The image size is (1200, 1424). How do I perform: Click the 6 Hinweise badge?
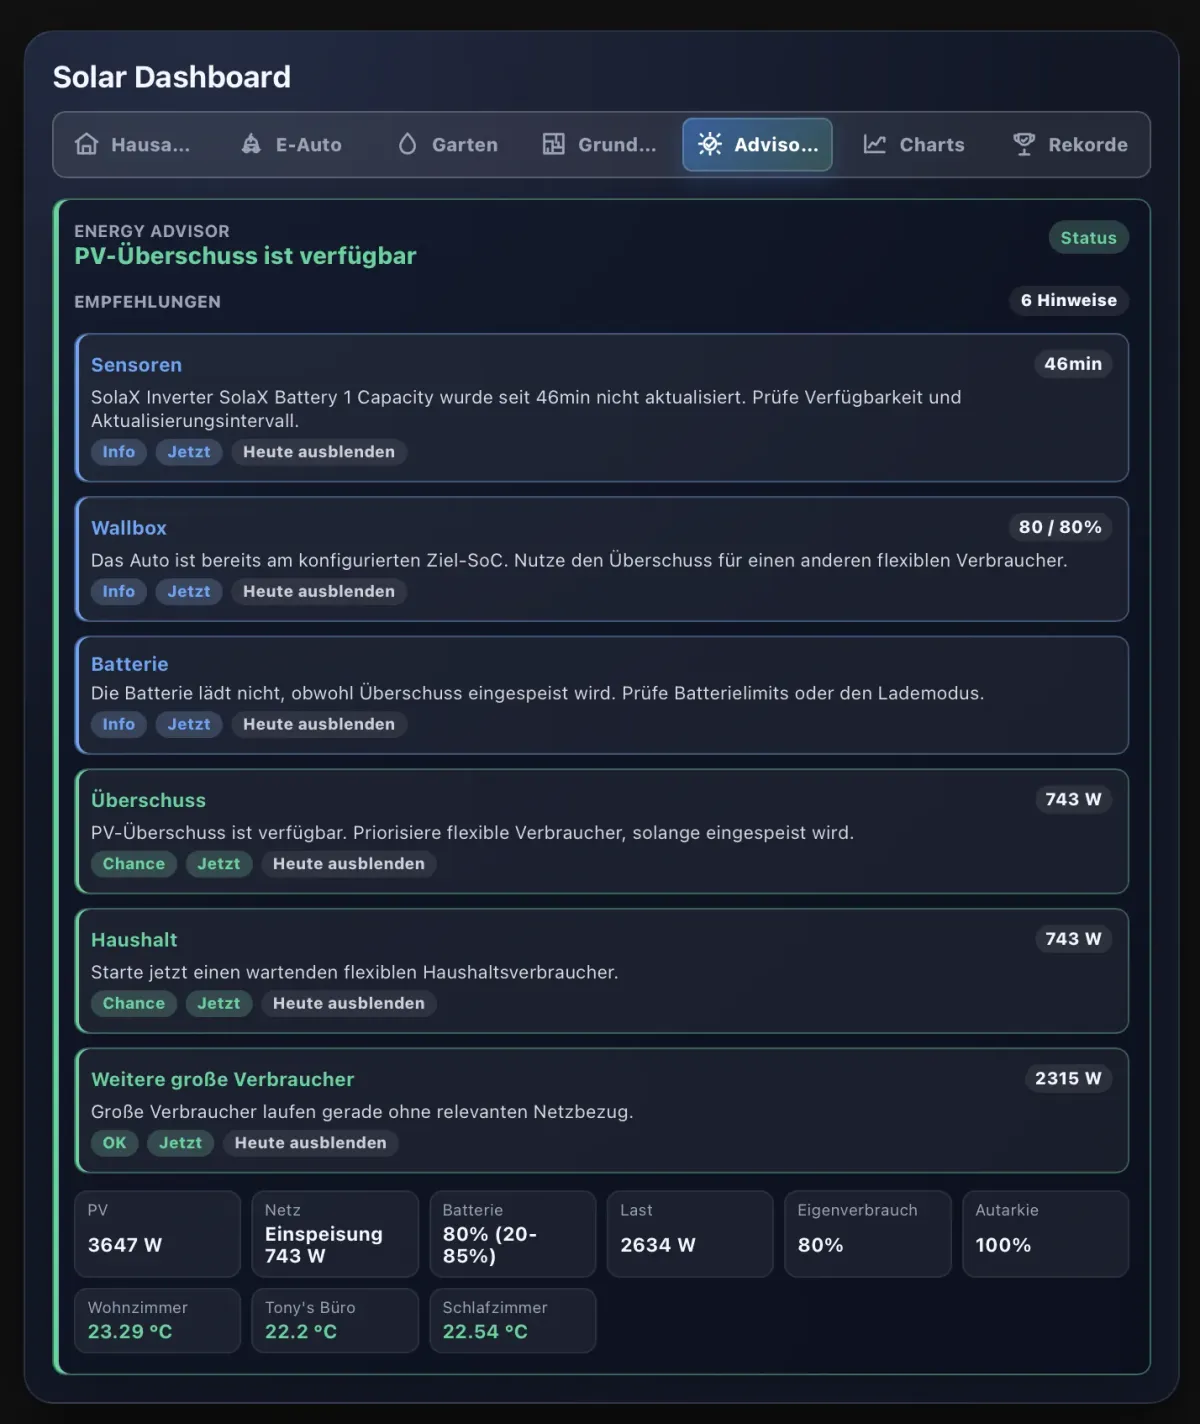[x=1068, y=300]
